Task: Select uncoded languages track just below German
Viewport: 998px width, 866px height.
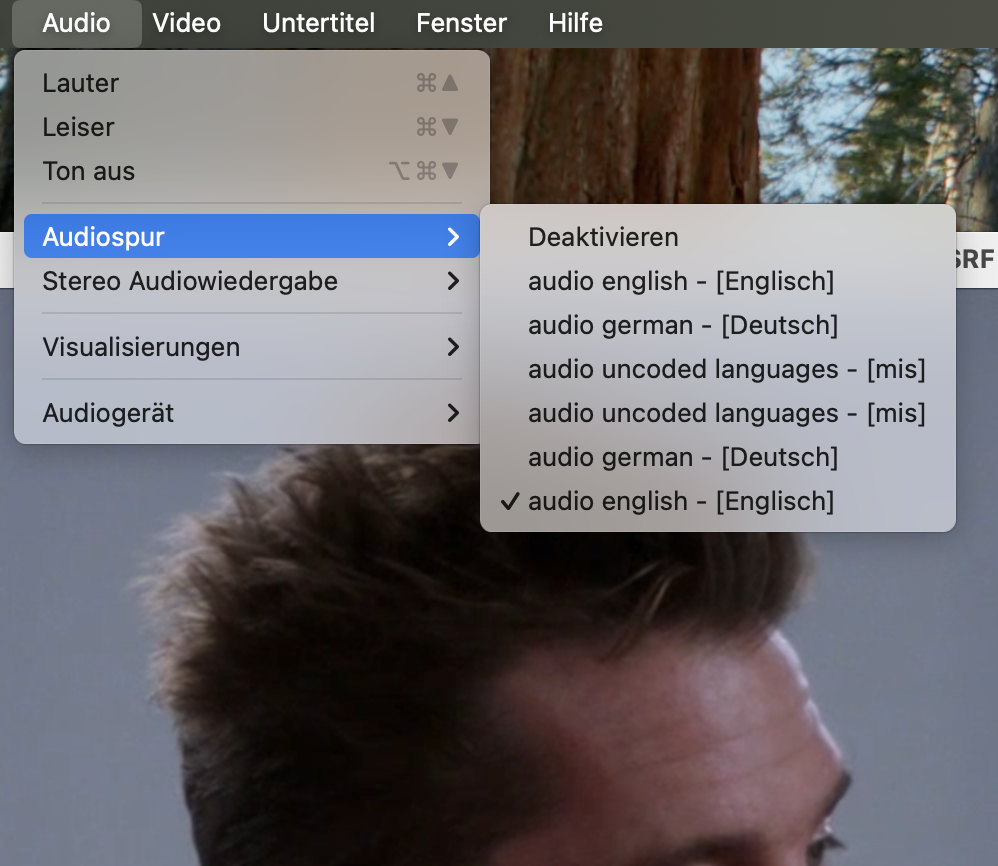Action: pyautogui.click(x=726, y=369)
